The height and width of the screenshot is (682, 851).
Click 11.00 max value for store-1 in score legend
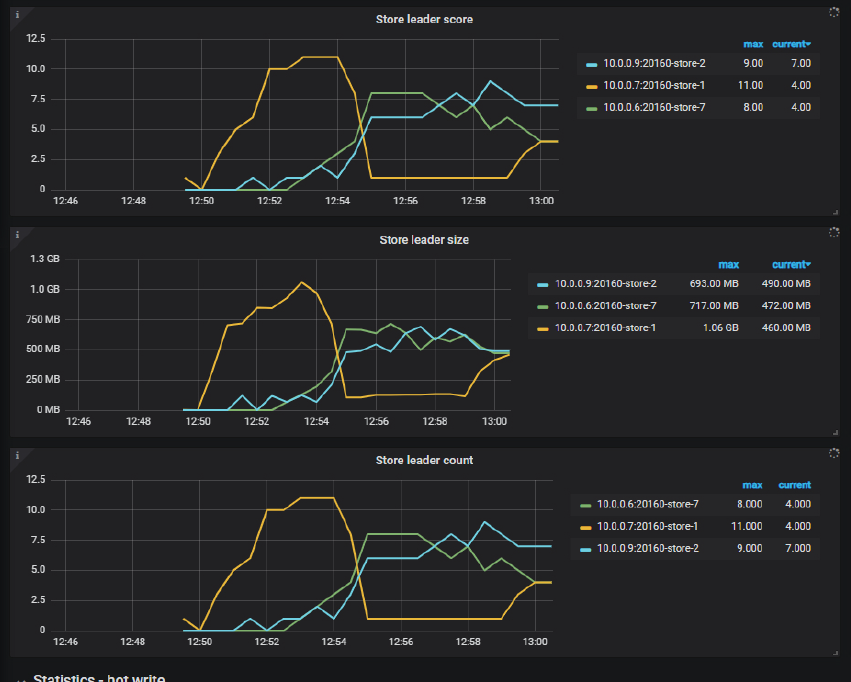click(751, 86)
